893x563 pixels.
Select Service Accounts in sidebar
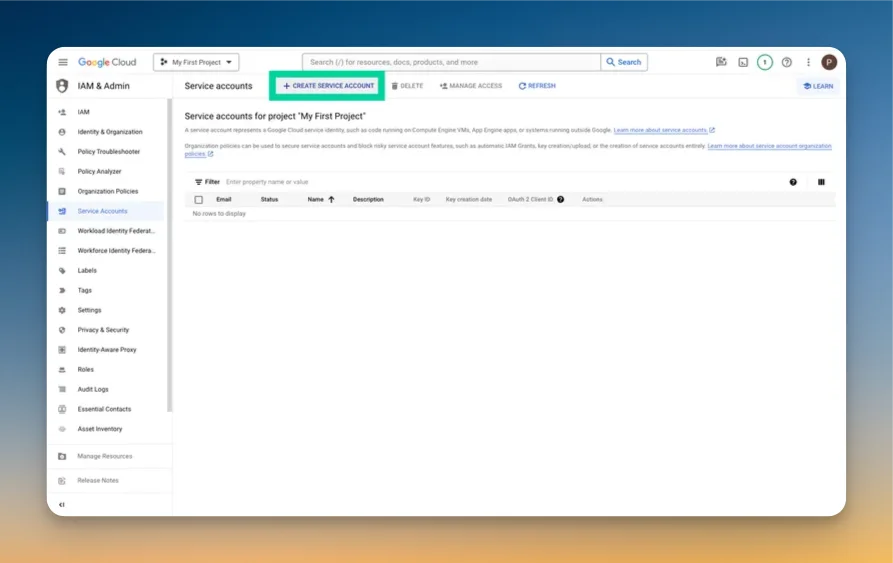click(x=105, y=211)
